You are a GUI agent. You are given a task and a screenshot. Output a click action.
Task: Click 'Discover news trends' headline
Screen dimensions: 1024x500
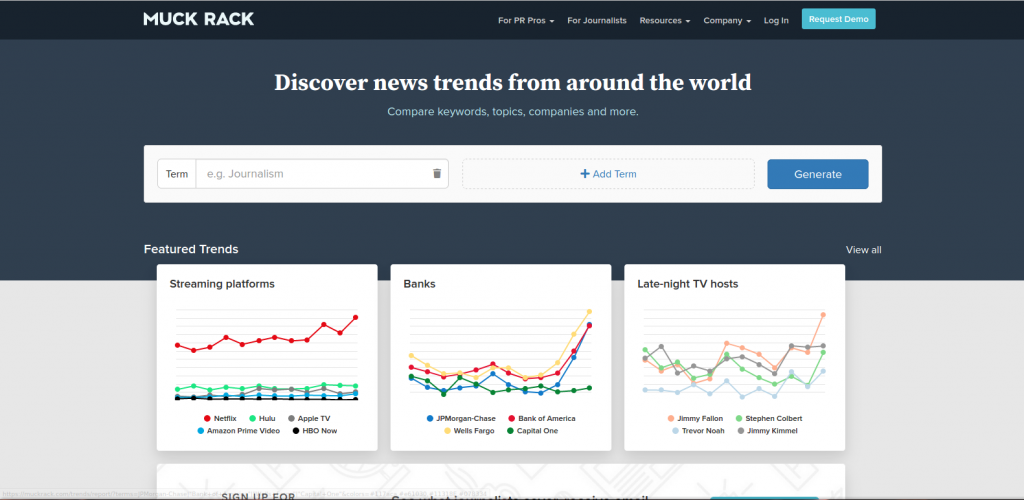(513, 83)
